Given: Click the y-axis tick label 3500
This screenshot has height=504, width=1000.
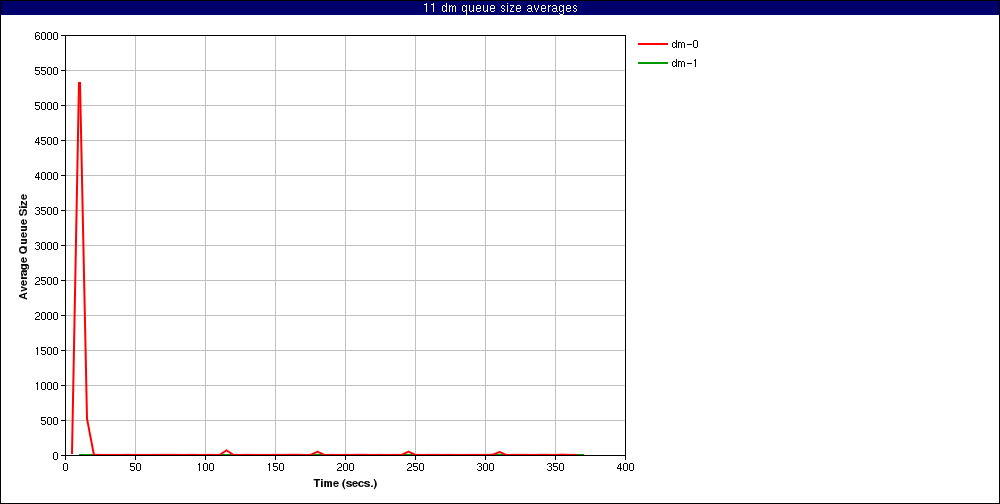Looking at the screenshot, I should pos(48,211).
